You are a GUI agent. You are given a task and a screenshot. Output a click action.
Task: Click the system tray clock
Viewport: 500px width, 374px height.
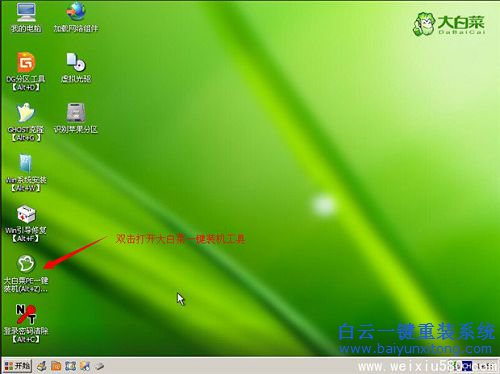click(485, 367)
